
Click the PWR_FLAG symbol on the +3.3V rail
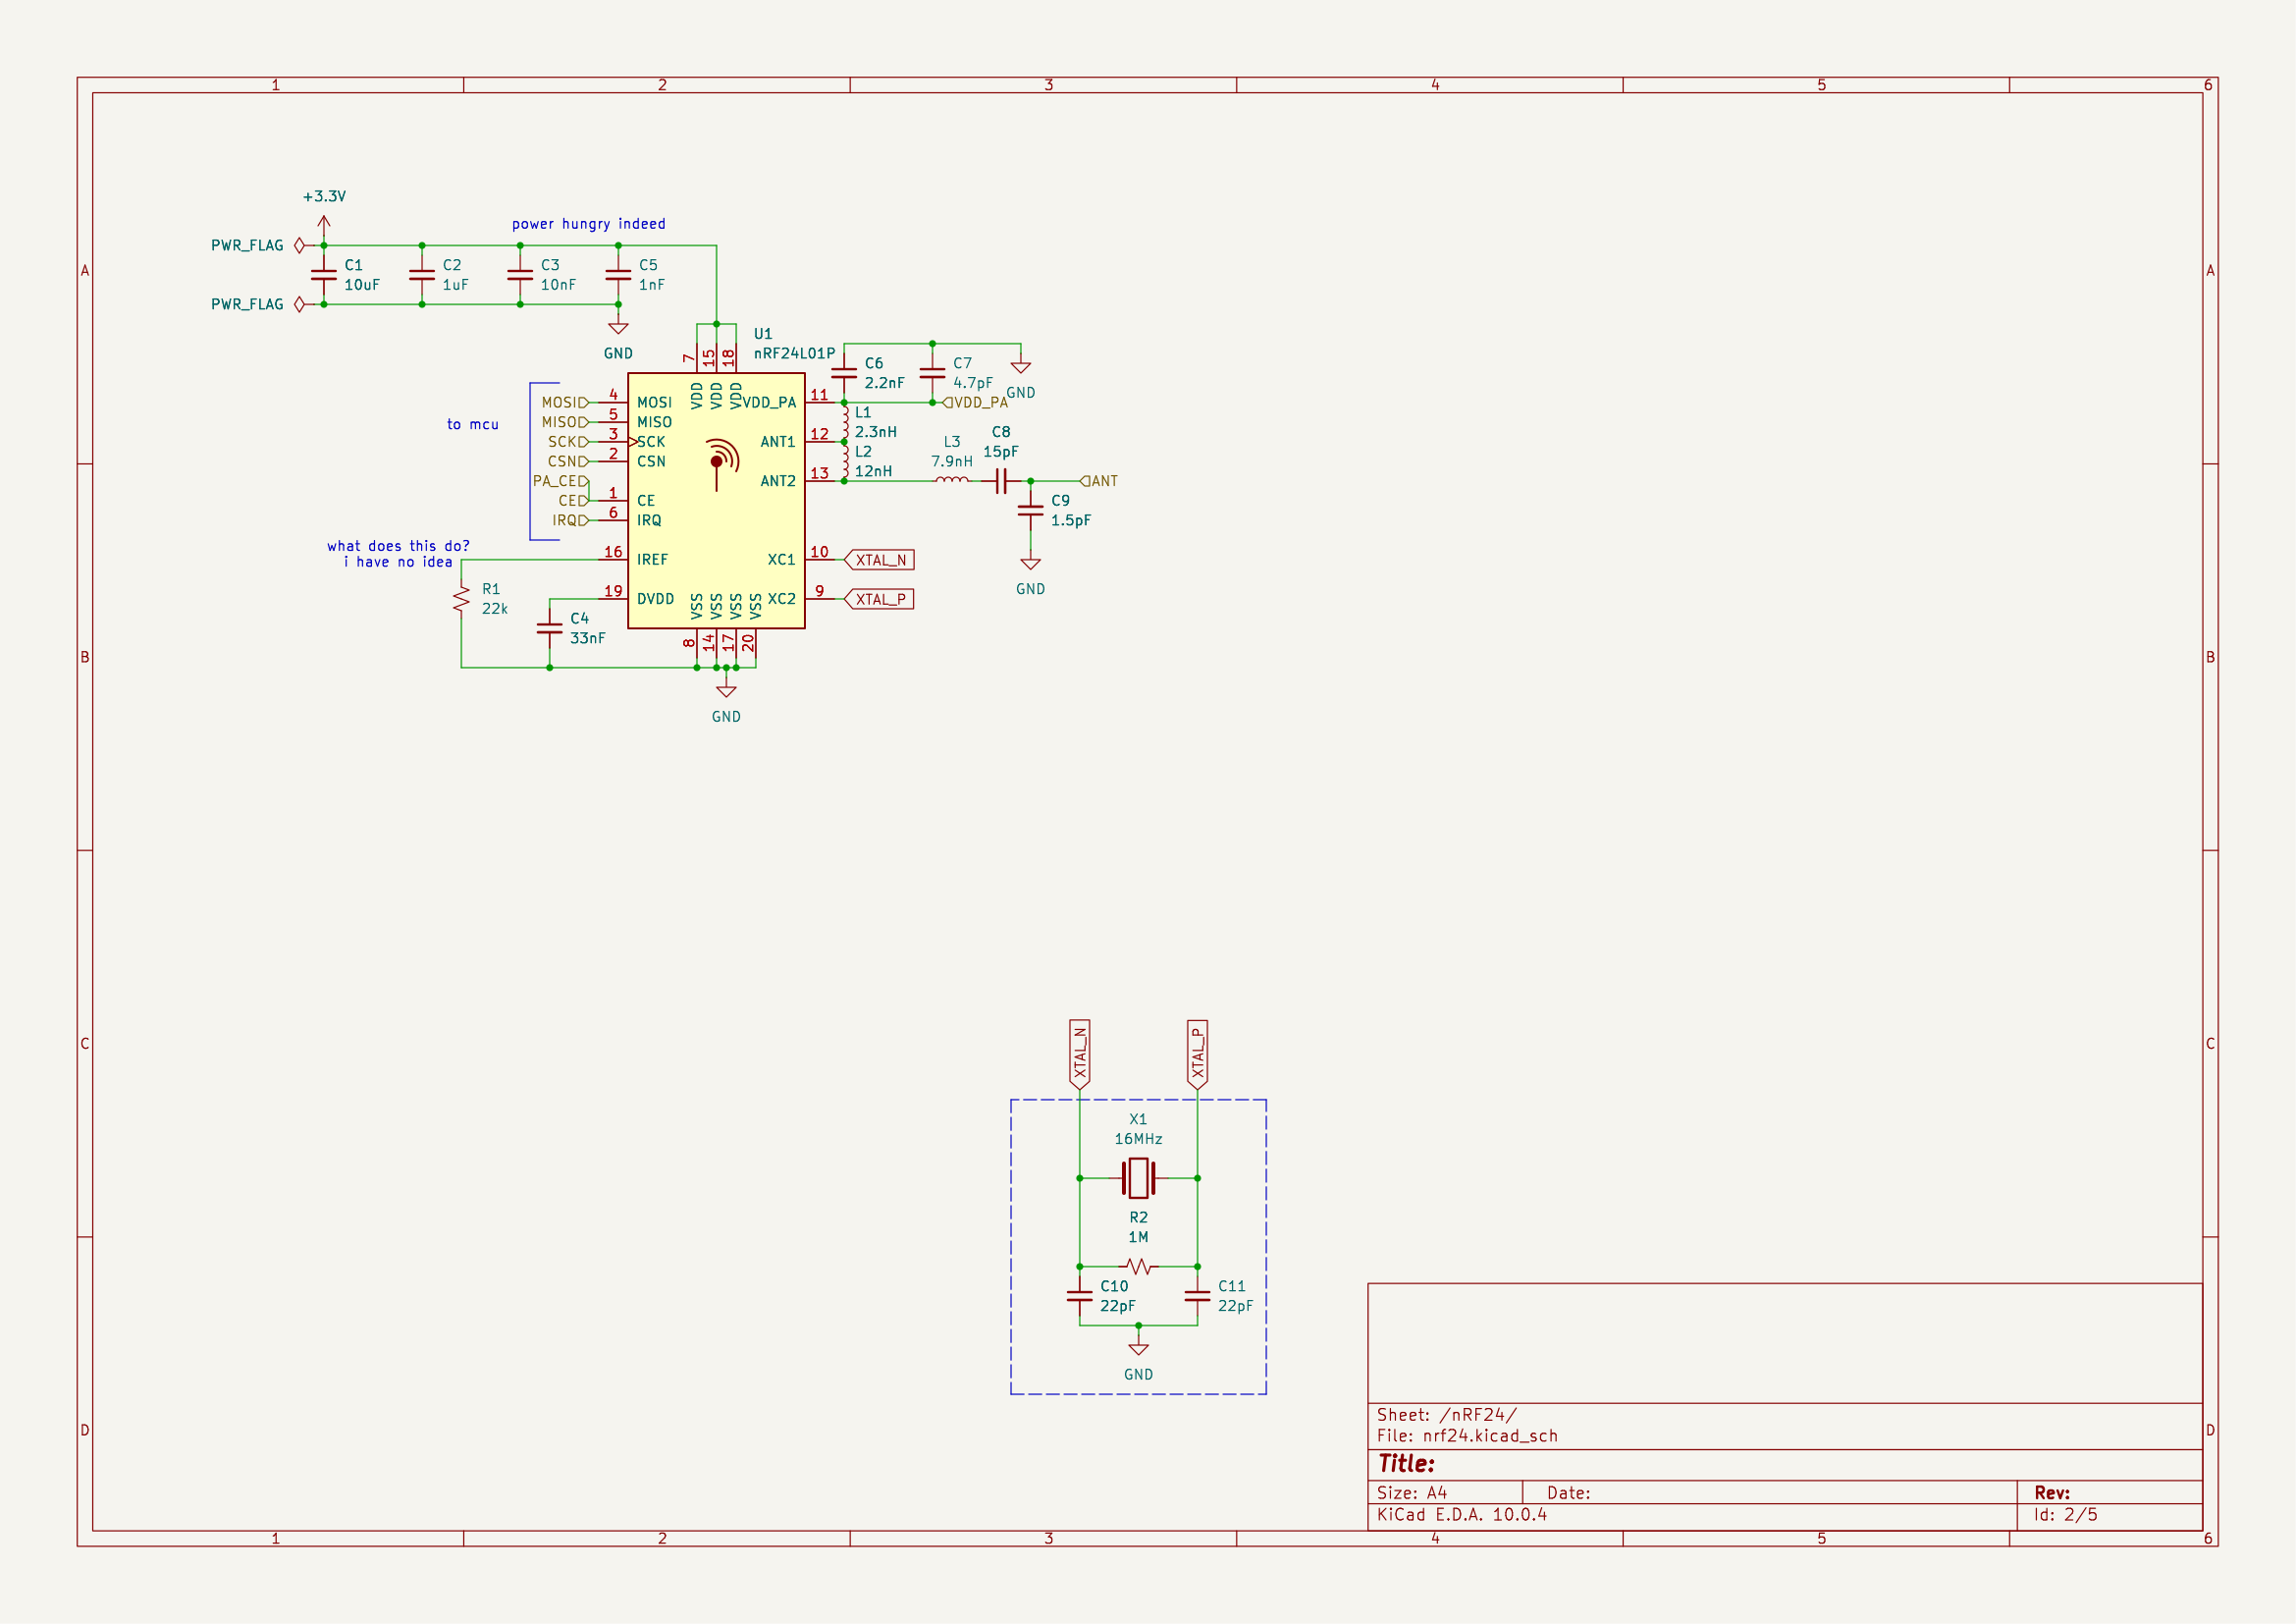299,245
